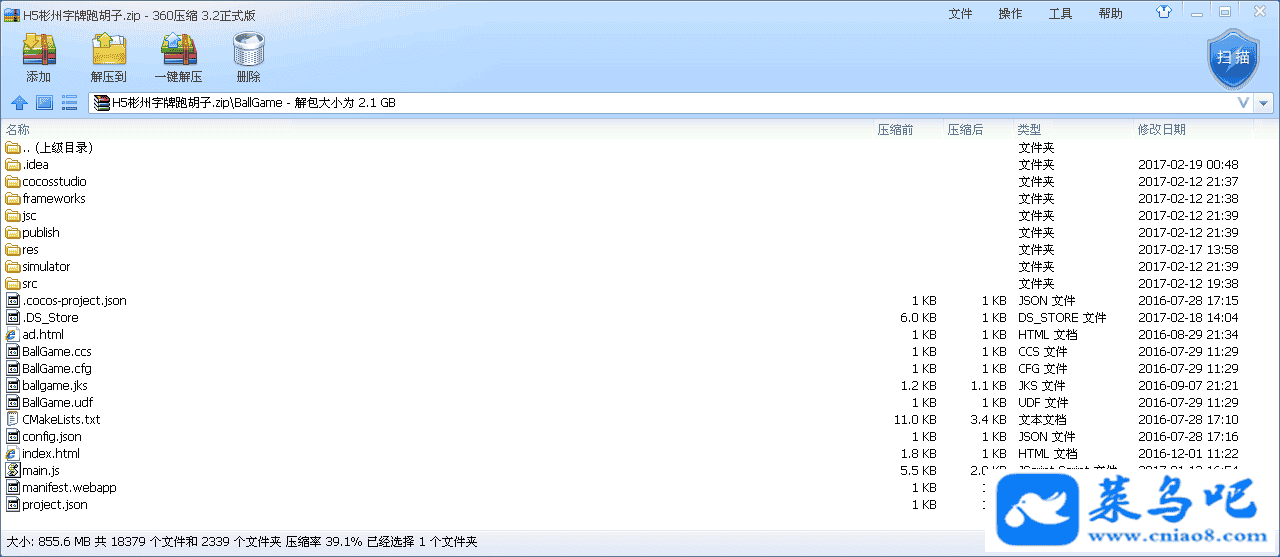Open the 工具 menu
The width and height of the screenshot is (1280, 557).
[x=1060, y=13]
